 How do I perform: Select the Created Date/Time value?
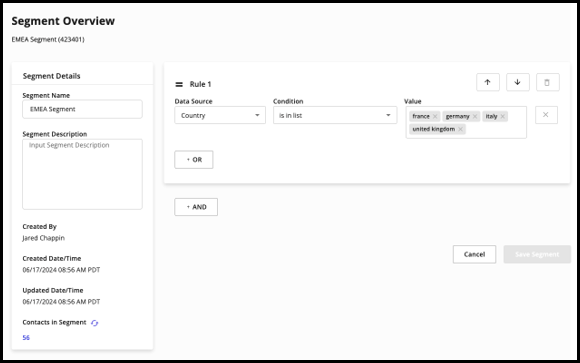[x=61, y=270]
